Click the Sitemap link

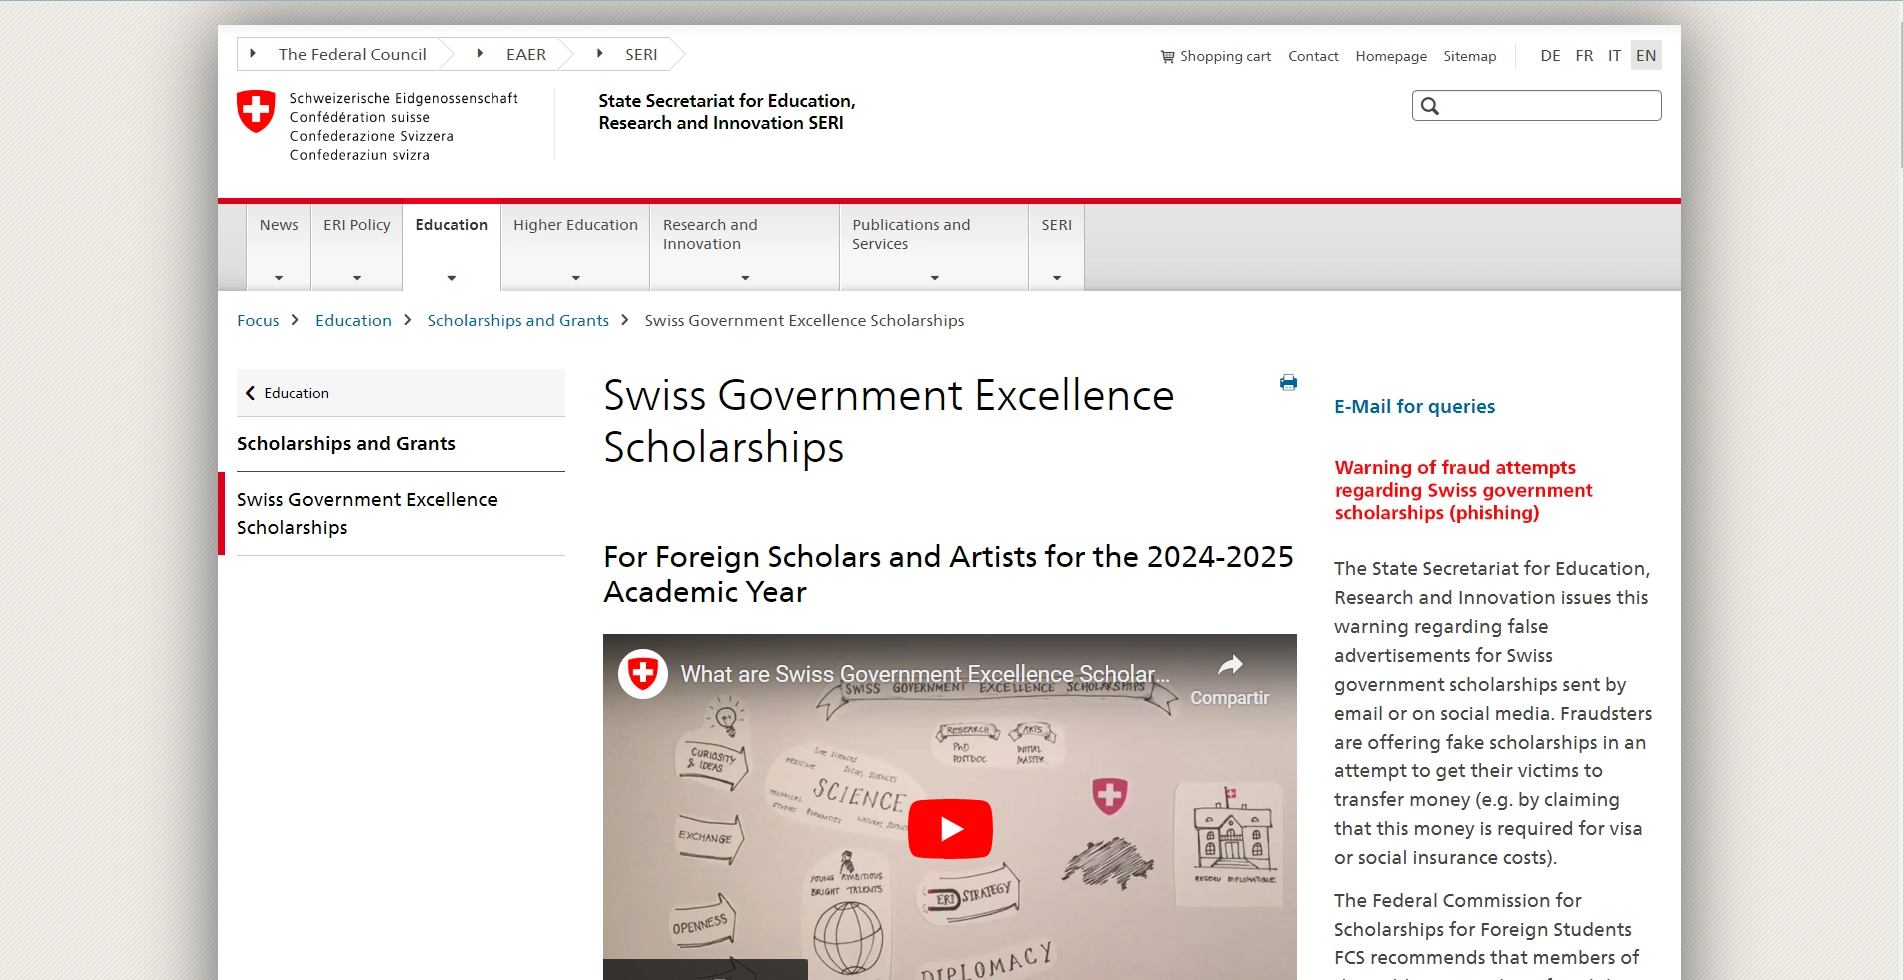(x=1469, y=57)
